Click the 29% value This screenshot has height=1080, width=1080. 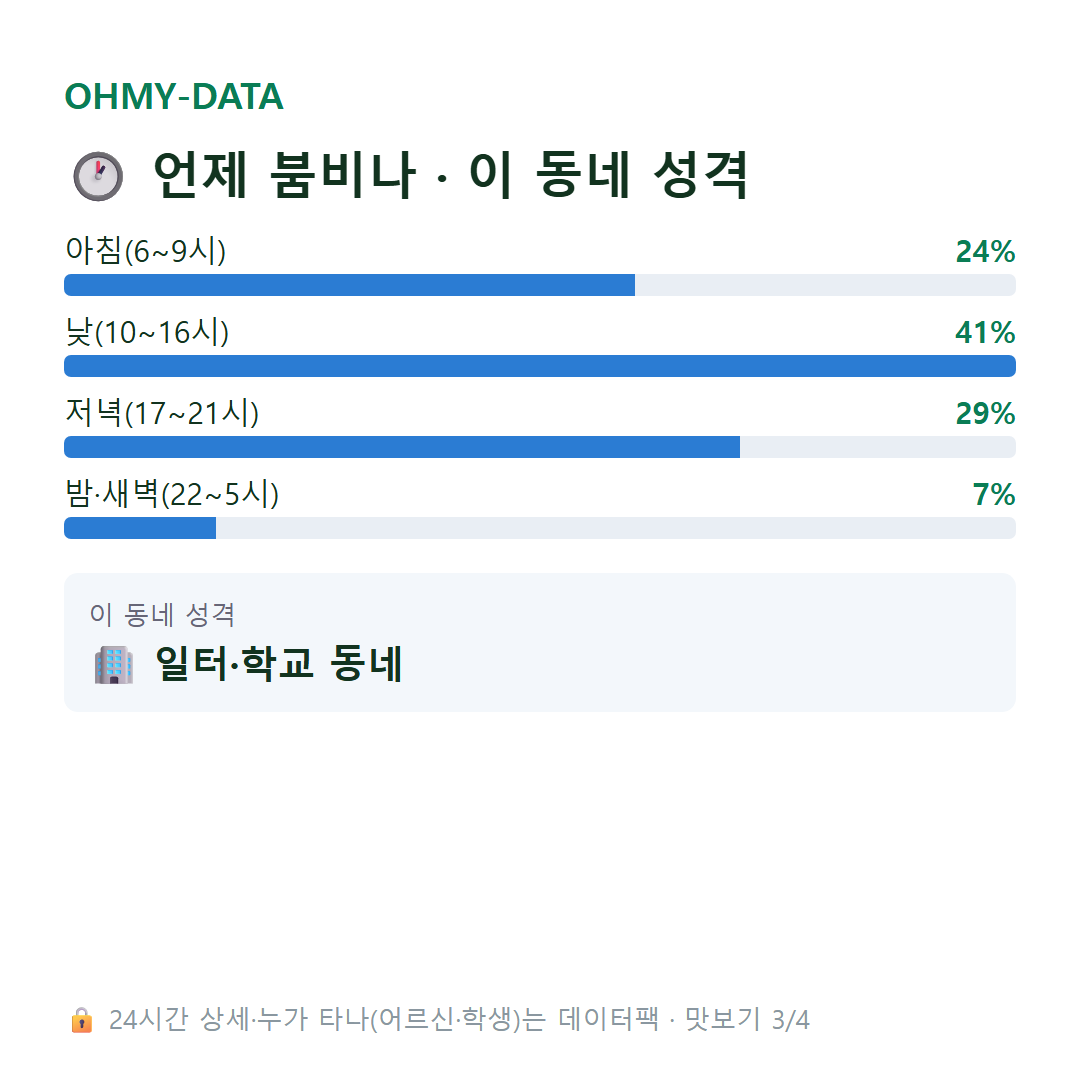[x=985, y=413]
